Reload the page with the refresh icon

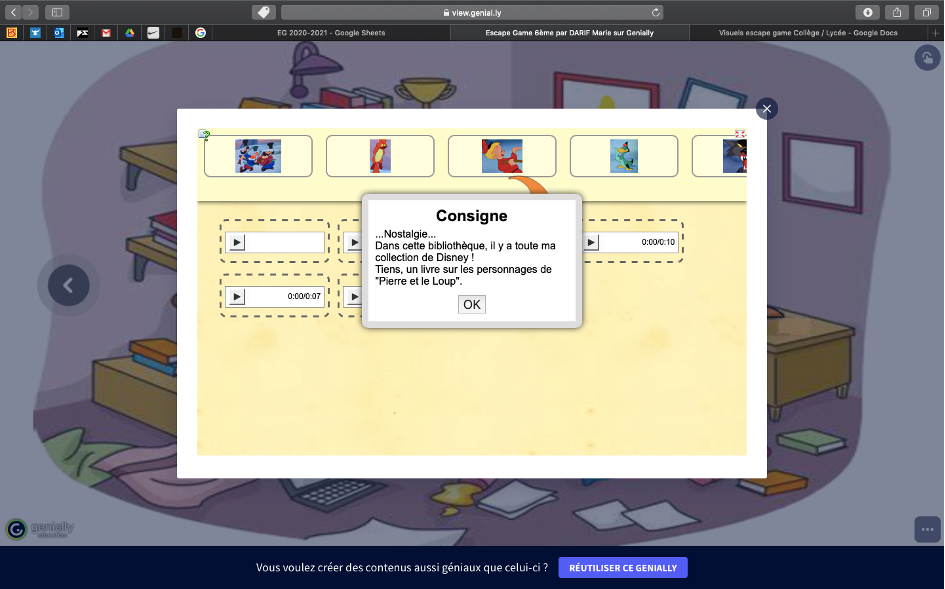(656, 12)
